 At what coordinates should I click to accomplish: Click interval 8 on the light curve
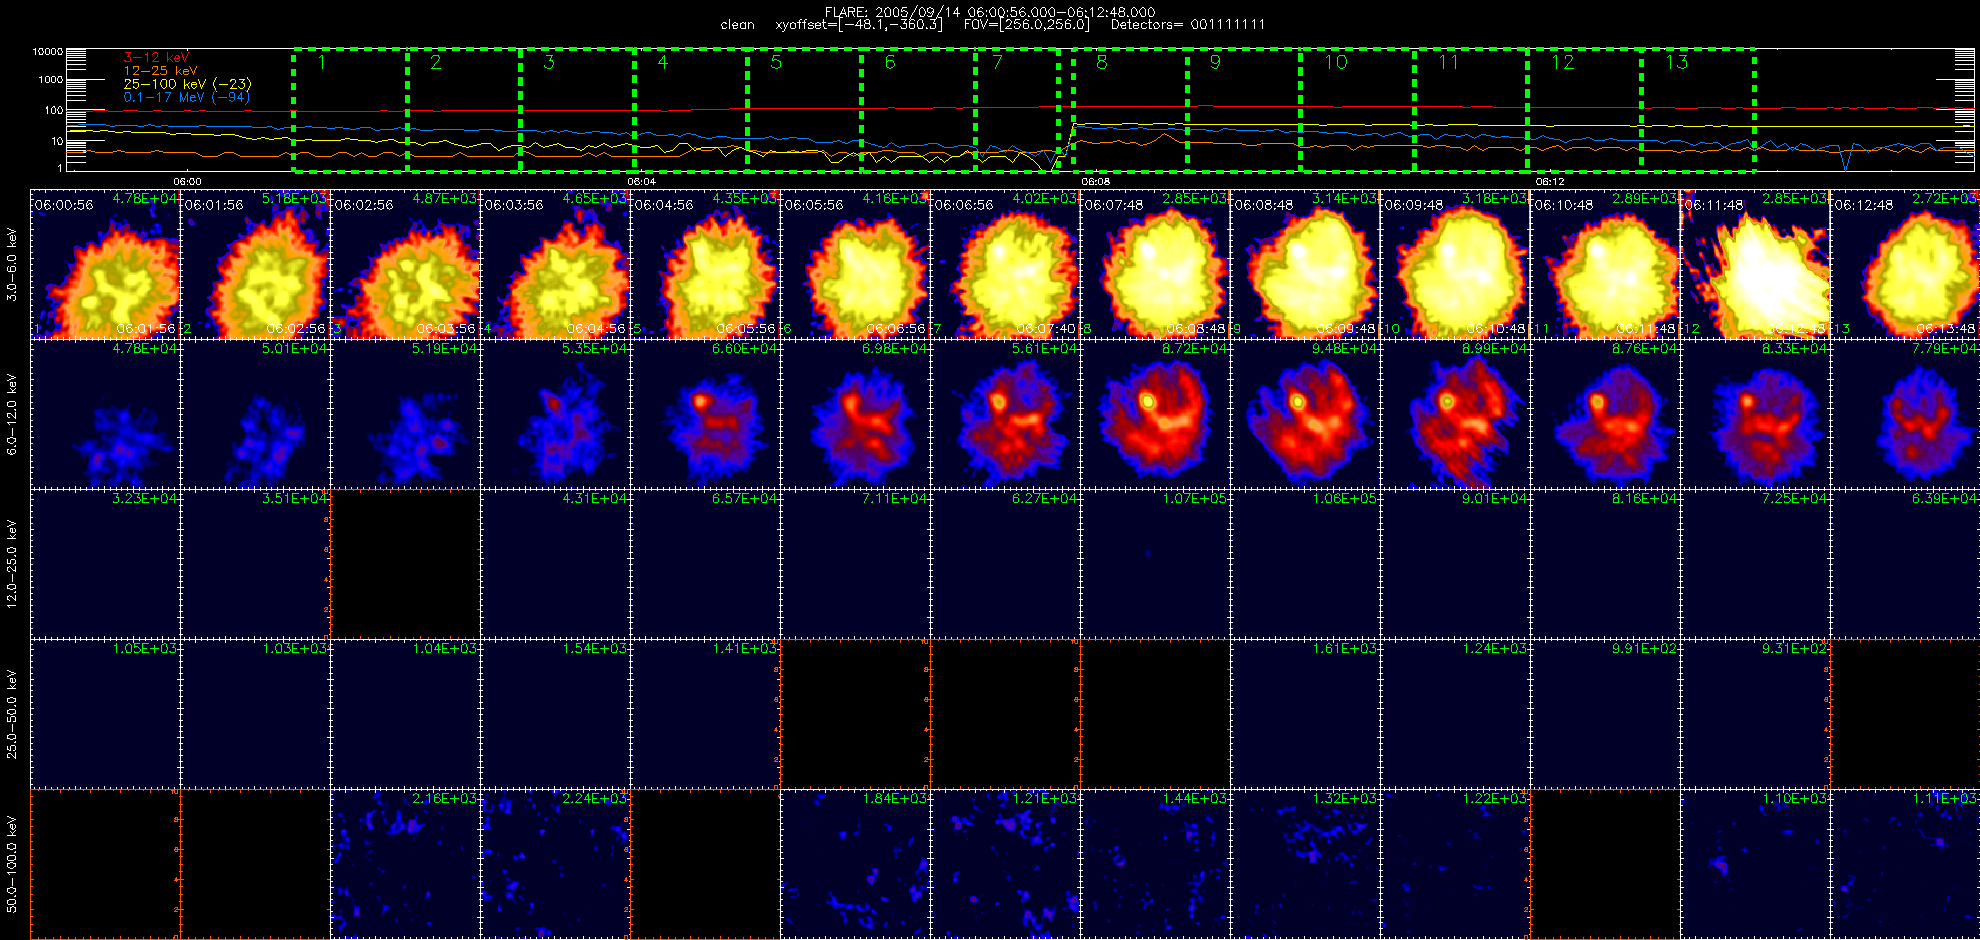tap(1130, 110)
